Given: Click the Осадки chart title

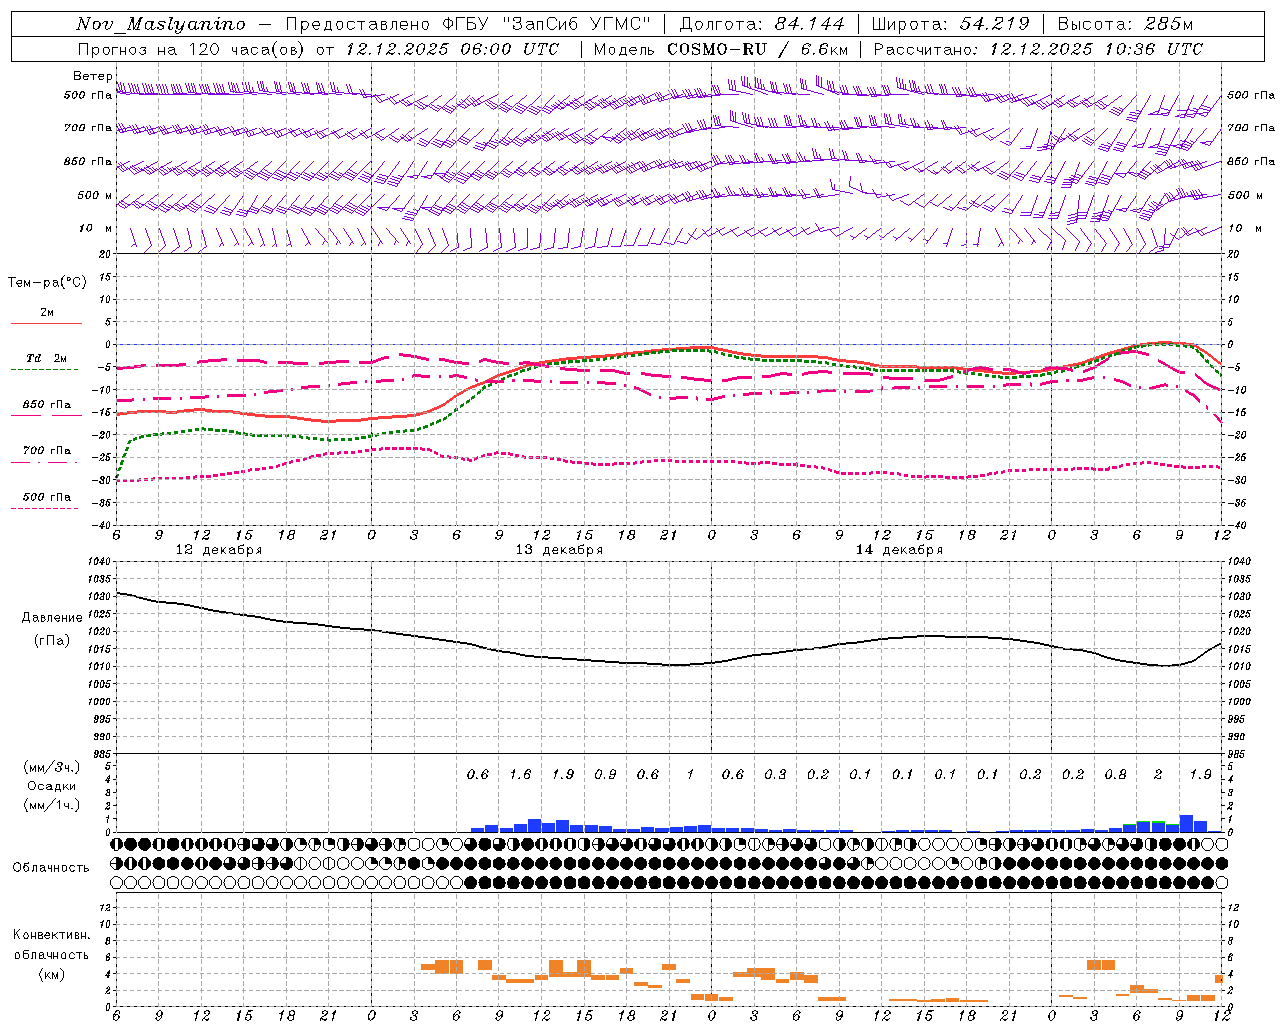Looking at the screenshot, I should (x=52, y=786).
